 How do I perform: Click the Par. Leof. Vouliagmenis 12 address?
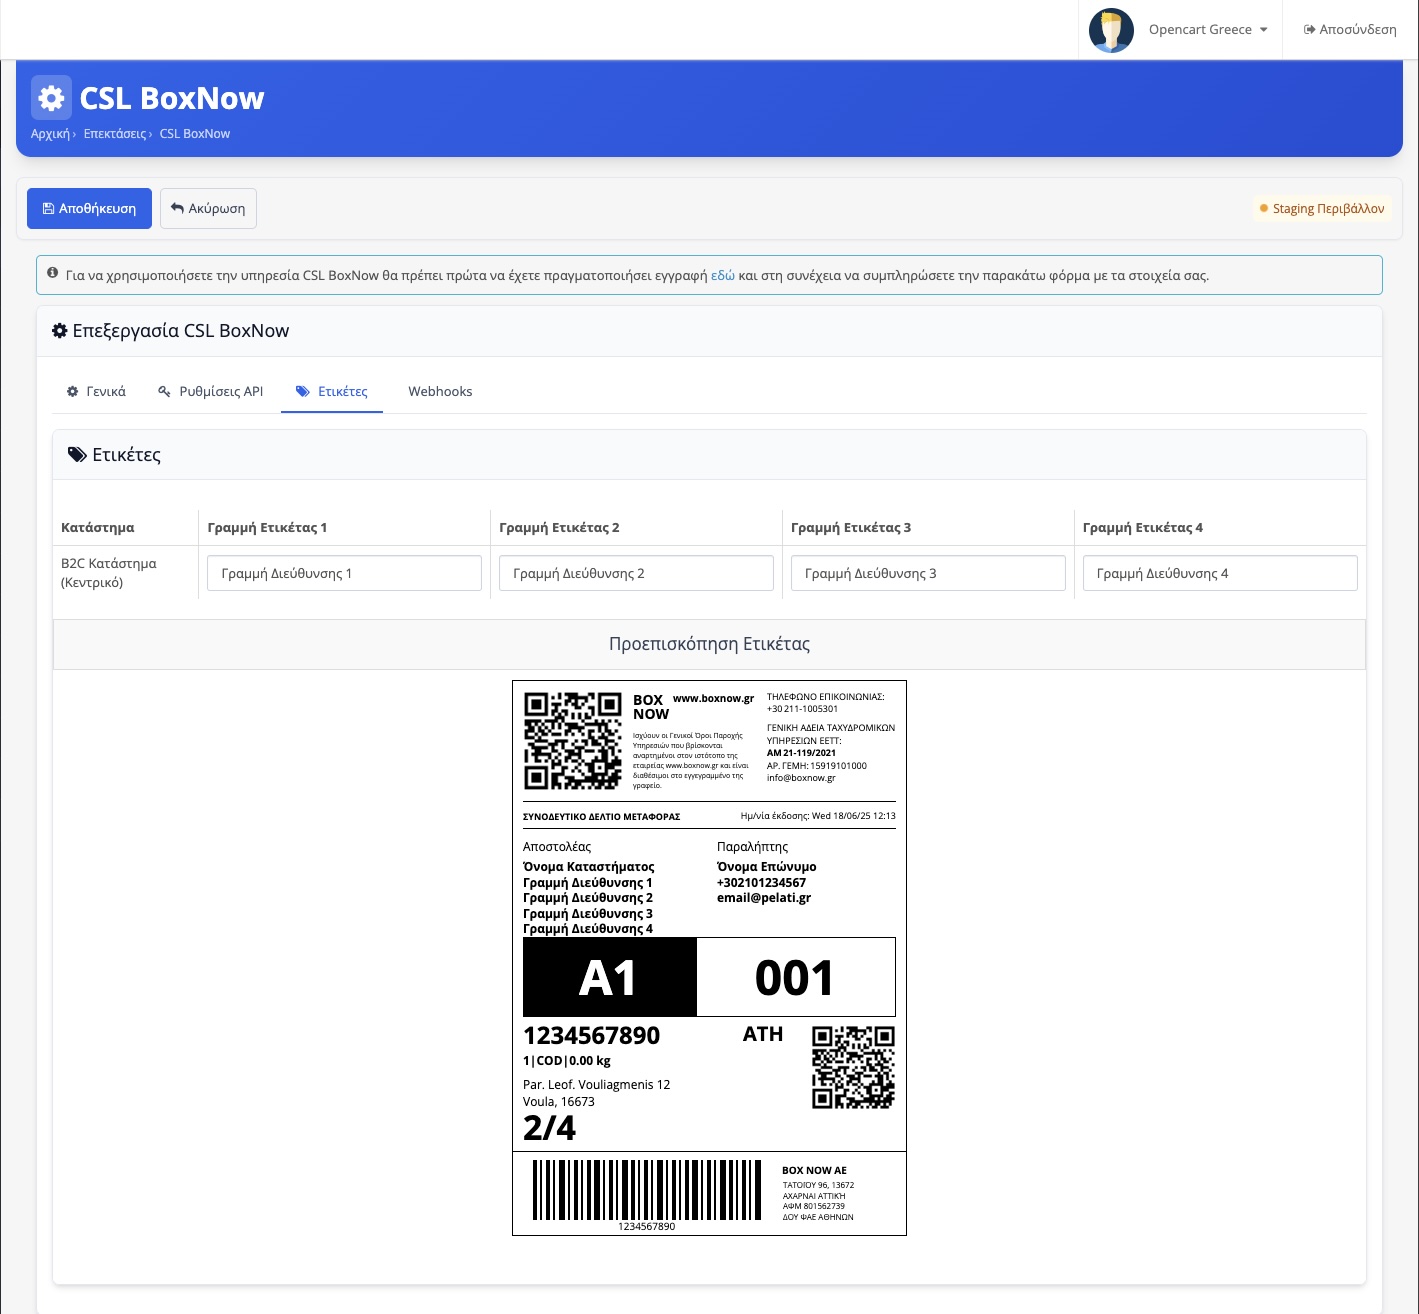coord(597,1085)
